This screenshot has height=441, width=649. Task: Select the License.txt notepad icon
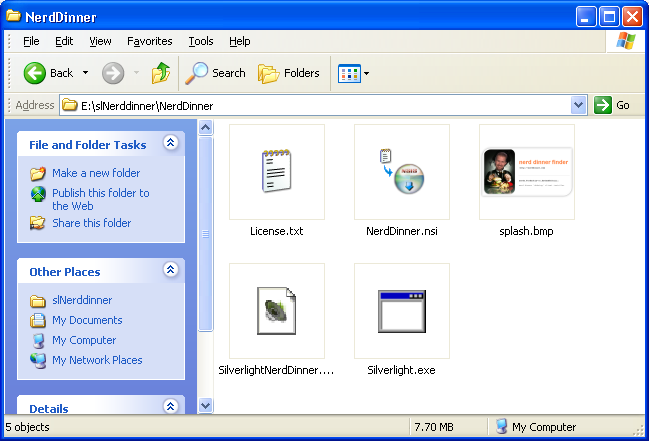(276, 171)
